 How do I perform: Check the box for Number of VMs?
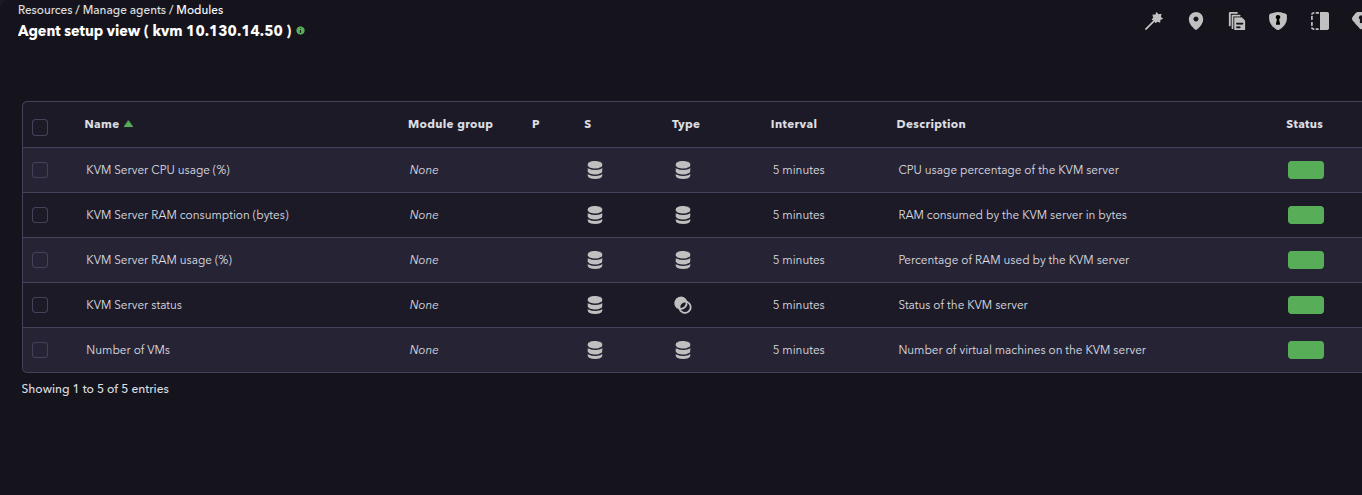coord(40,350)
